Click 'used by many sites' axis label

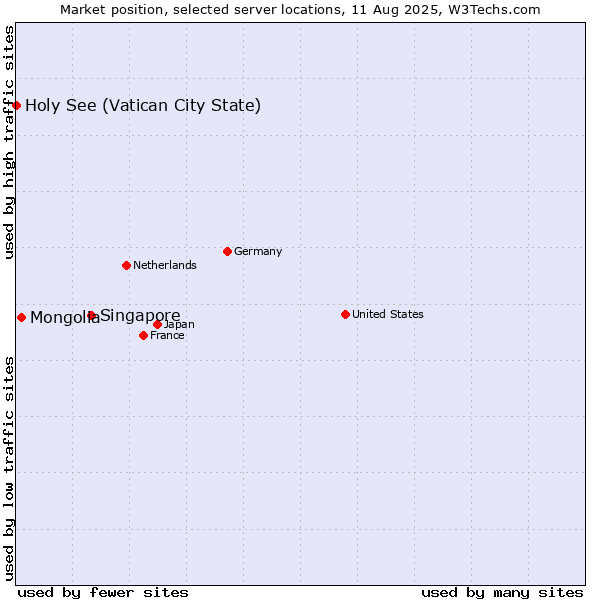502,593
